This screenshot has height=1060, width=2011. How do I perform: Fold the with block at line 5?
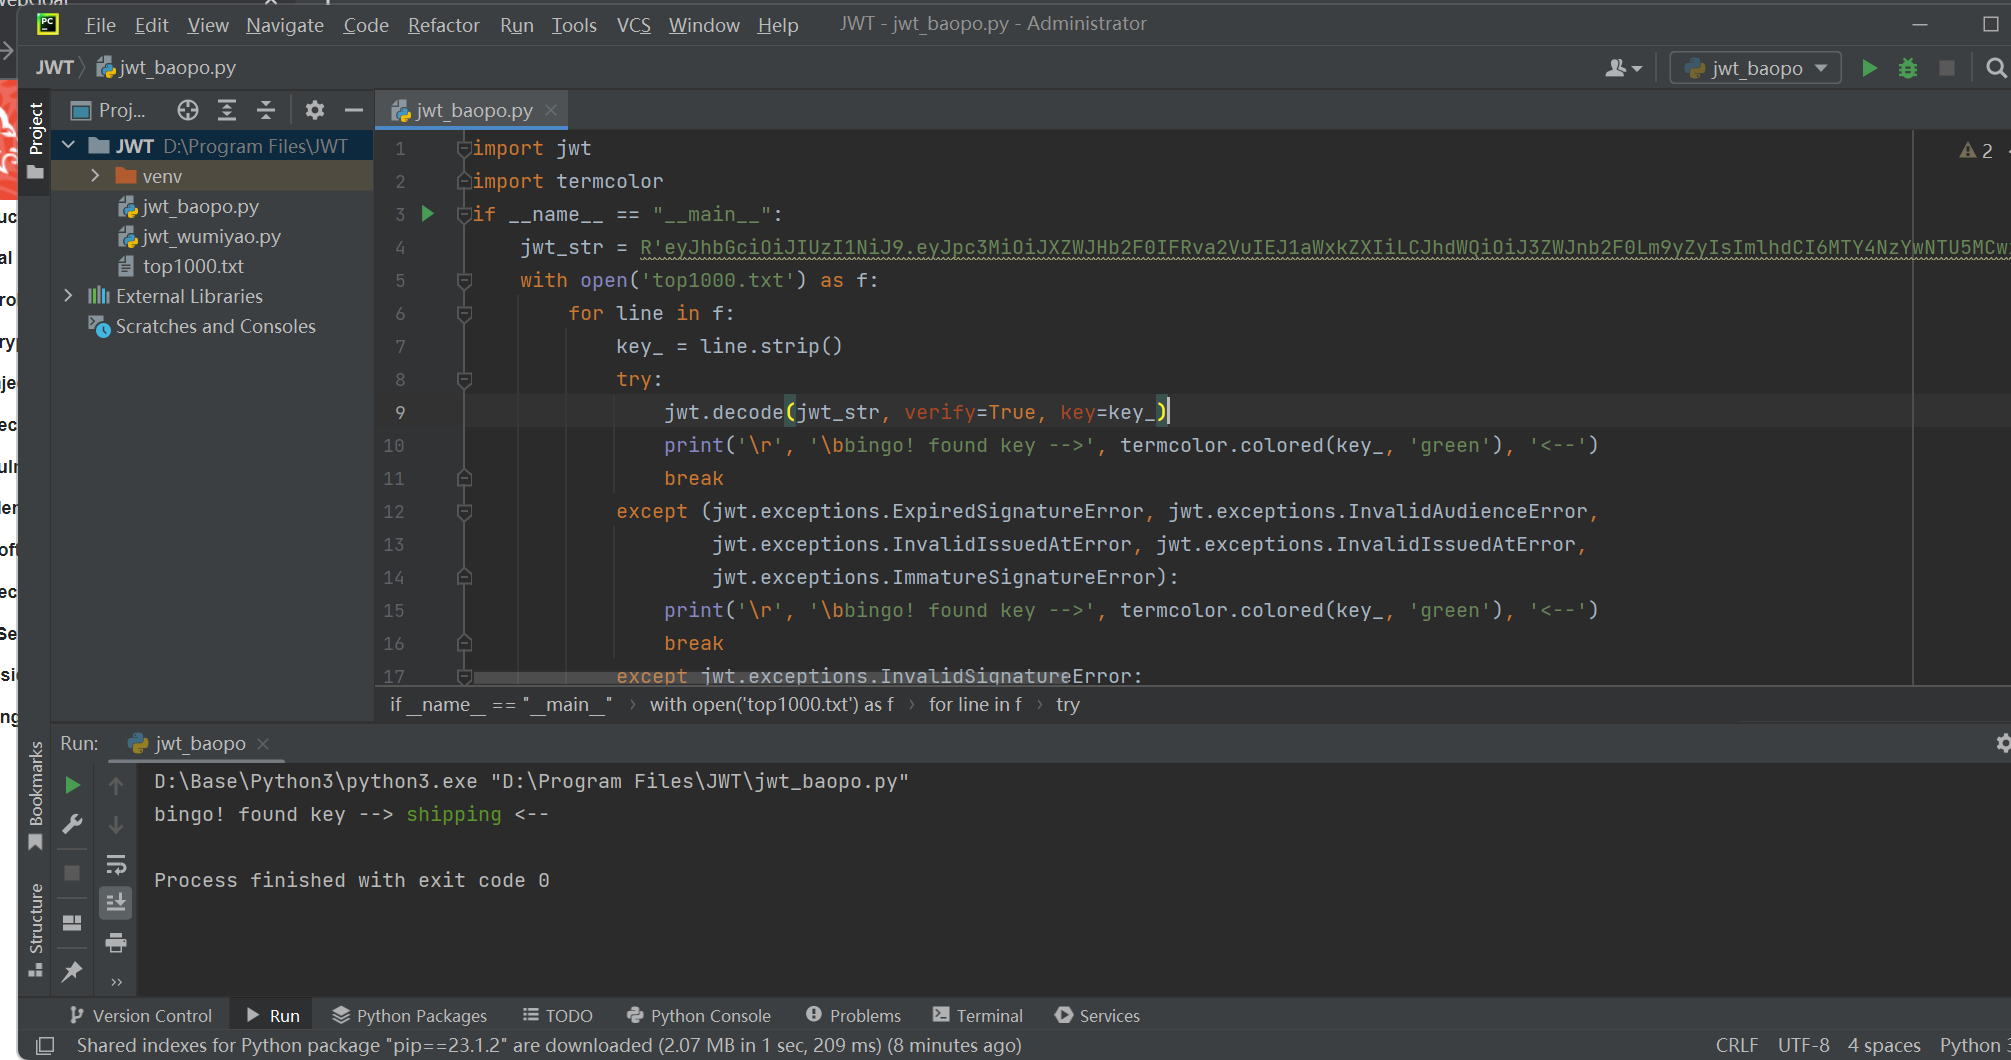464,281
